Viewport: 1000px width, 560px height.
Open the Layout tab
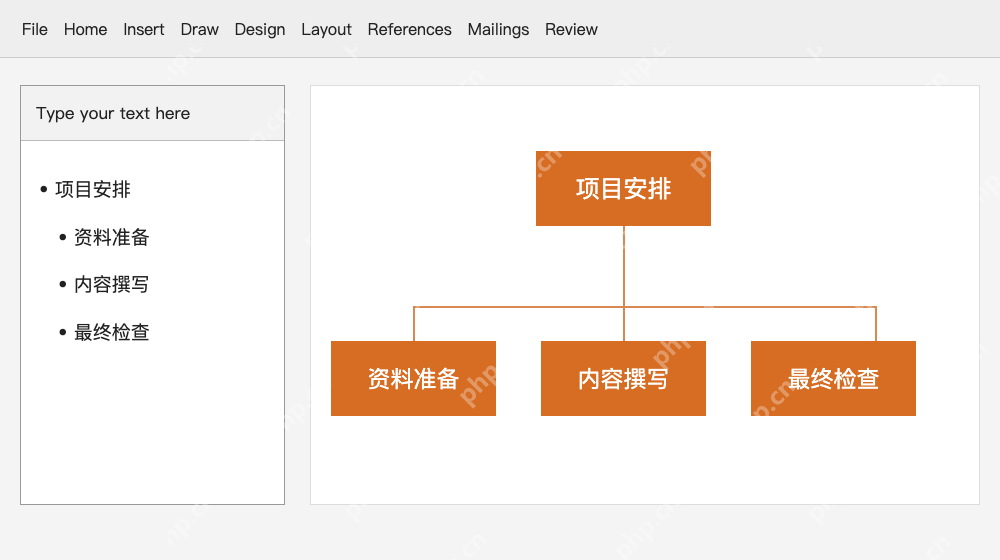(x=327, y=29)
